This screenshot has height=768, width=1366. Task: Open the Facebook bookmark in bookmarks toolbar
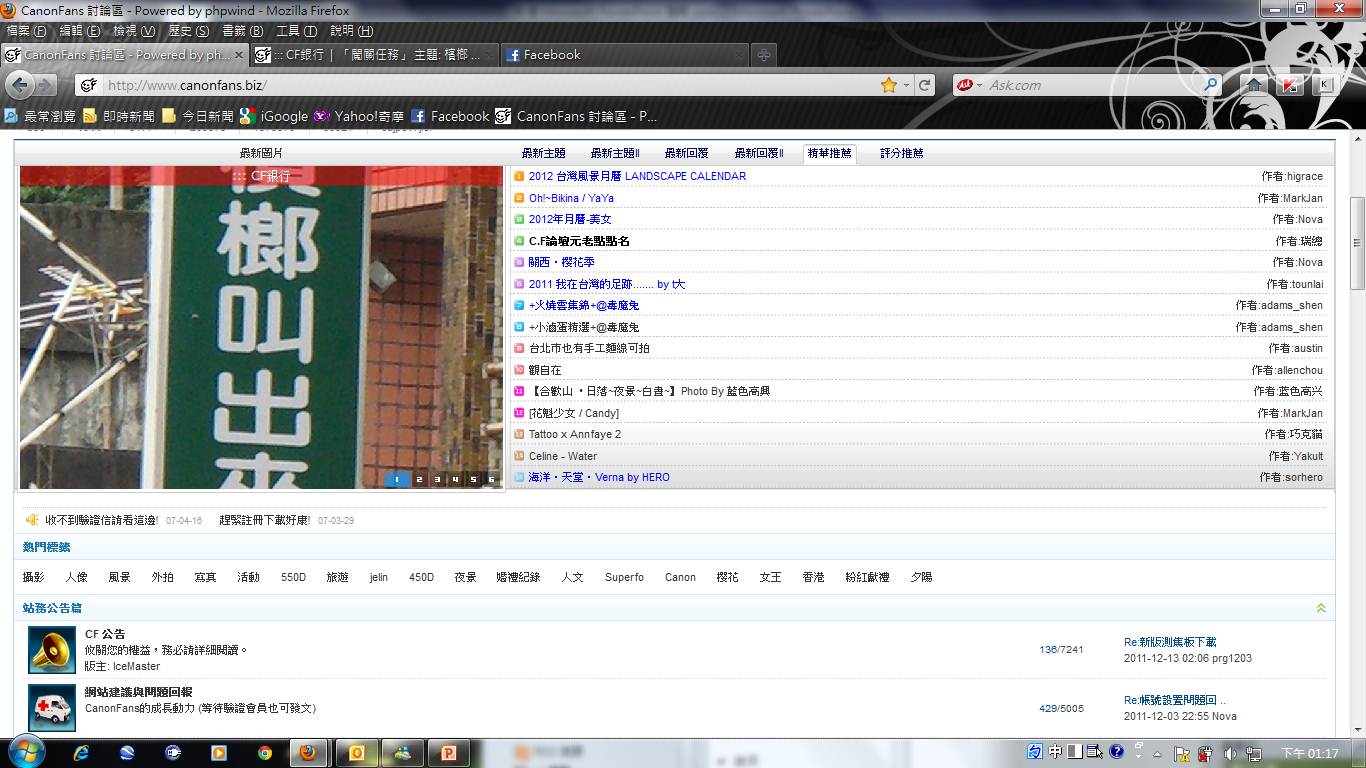coord(450,116)
